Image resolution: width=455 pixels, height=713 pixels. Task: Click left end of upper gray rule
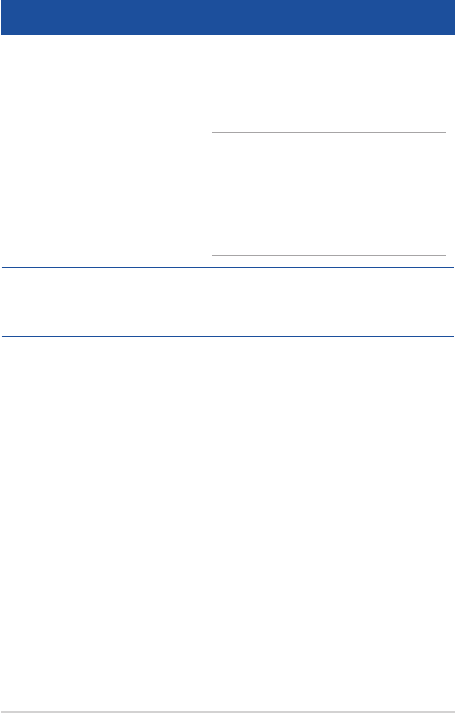(214, 132)
